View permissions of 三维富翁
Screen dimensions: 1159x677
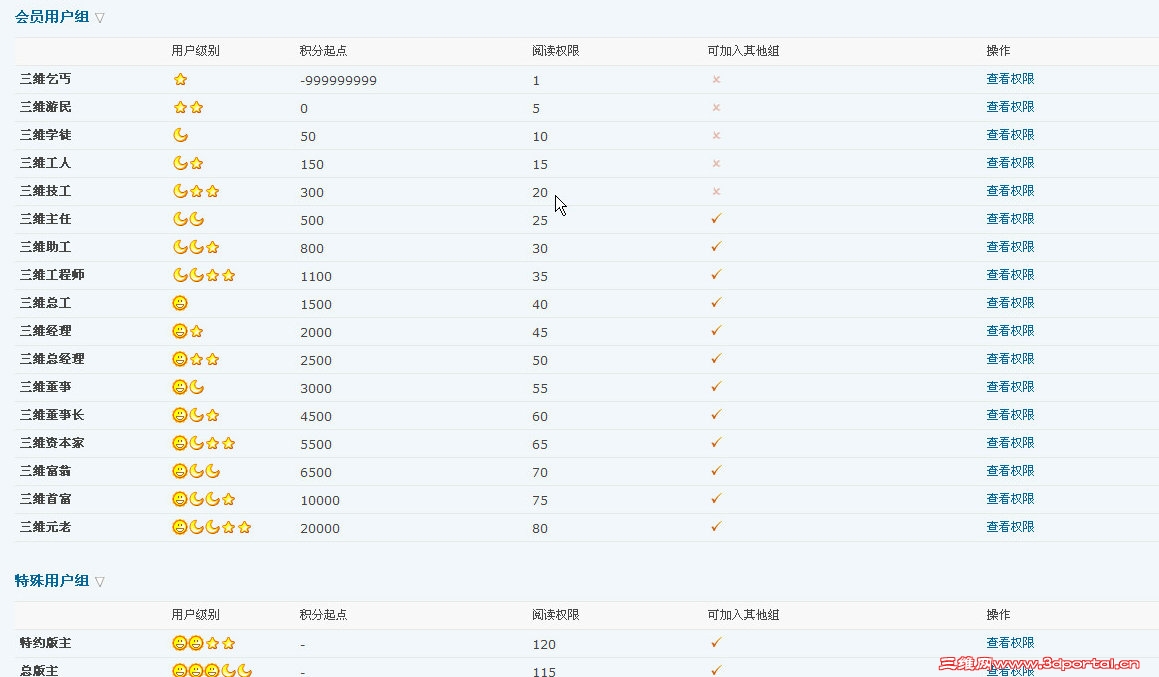pos(1010,472)
